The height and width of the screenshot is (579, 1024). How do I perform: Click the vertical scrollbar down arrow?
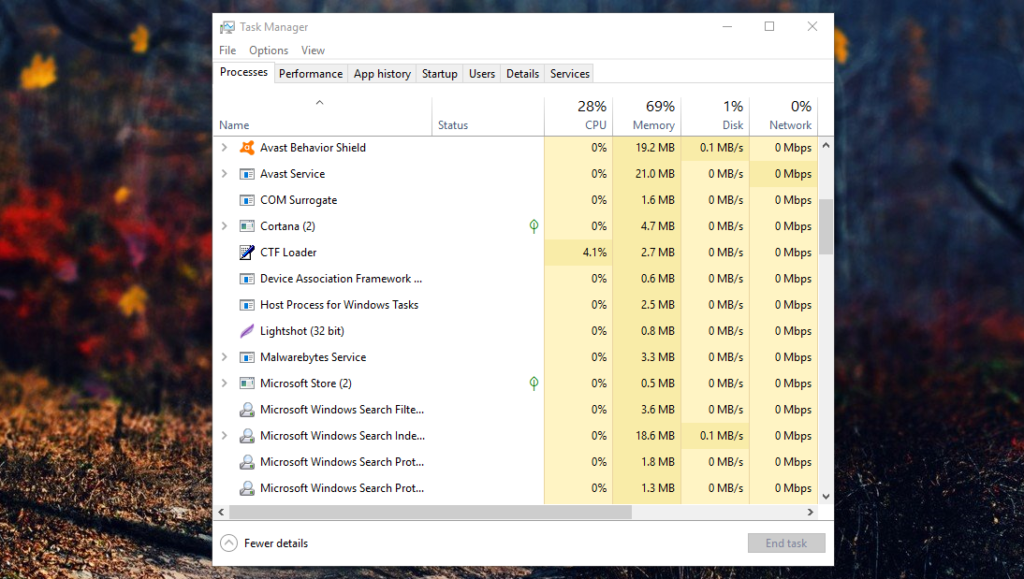(826, 497)
